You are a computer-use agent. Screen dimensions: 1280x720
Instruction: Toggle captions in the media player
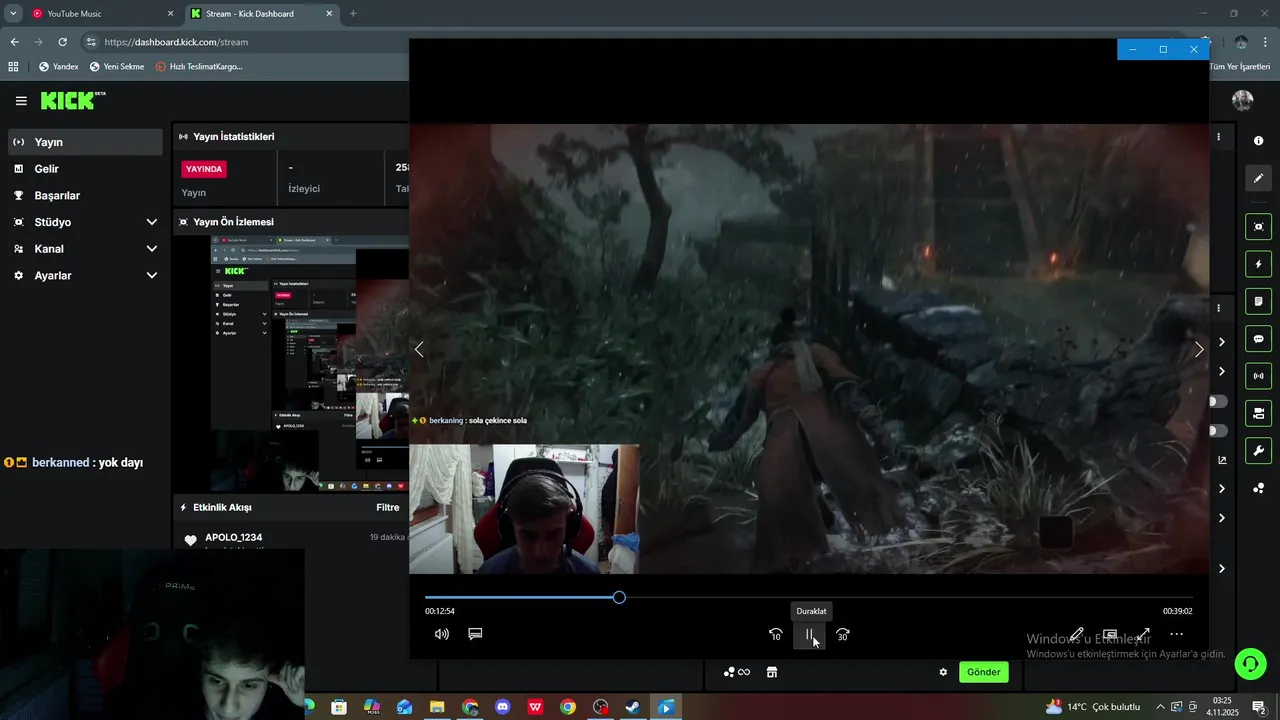(475, 634)
